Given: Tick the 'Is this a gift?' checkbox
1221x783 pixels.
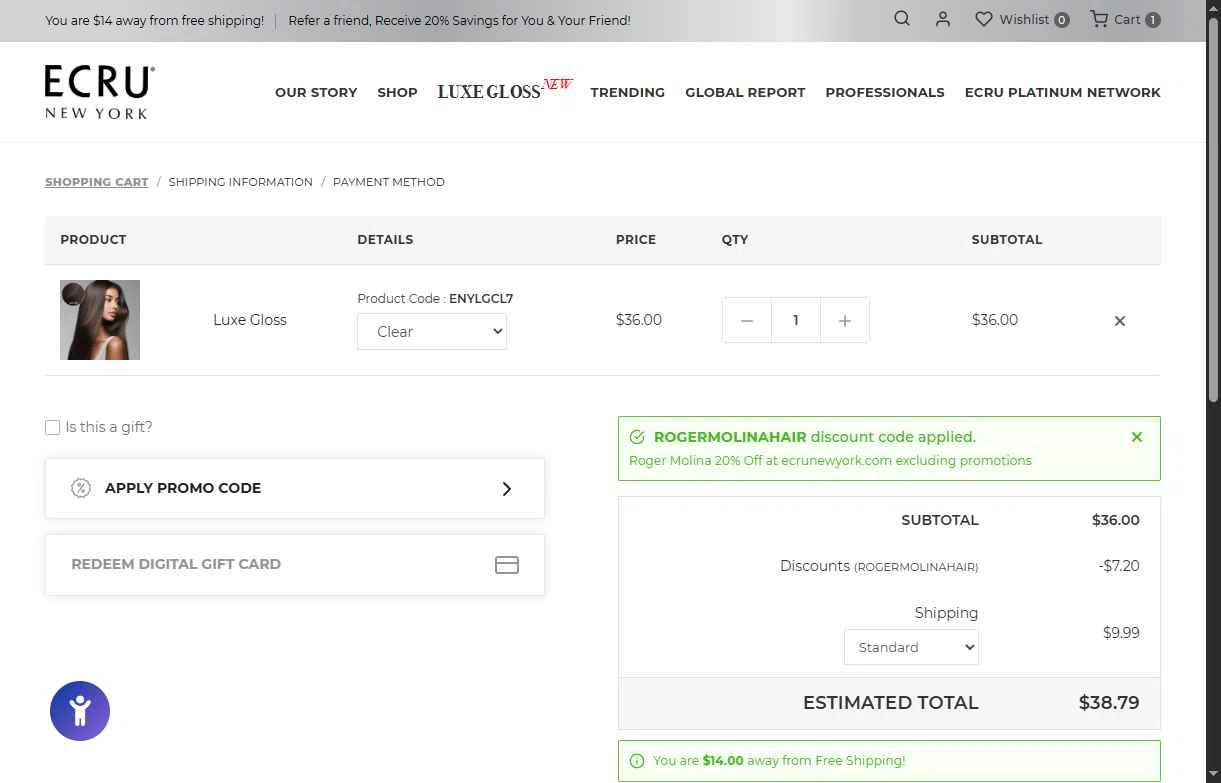Looking at the screenshot, I should pyautogui.click(x=53, y=427).
